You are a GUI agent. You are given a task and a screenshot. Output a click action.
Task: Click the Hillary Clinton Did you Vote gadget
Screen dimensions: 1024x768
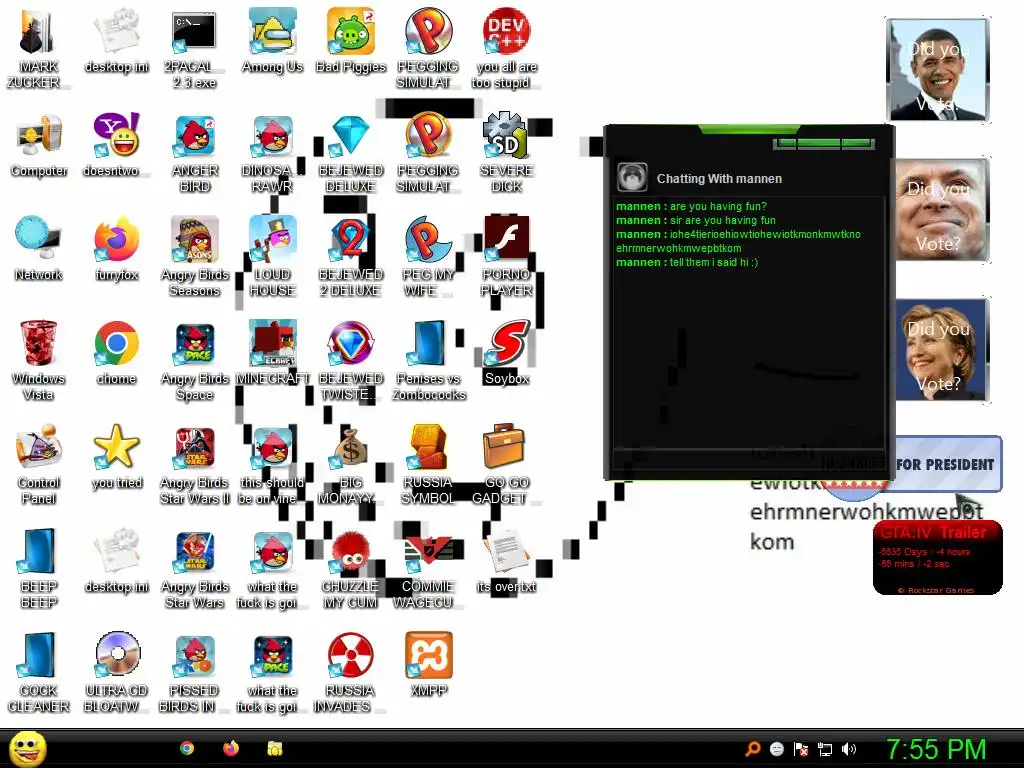tap(942, 349)
